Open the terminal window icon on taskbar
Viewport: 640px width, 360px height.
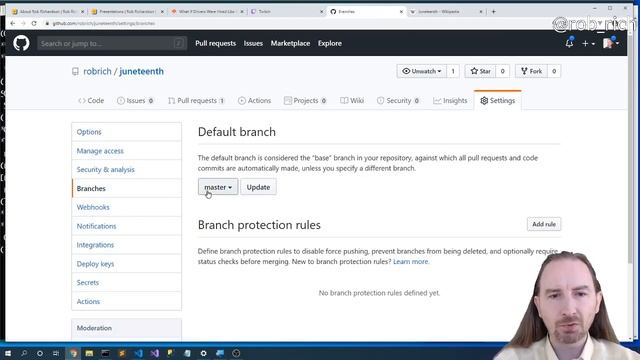106,353
